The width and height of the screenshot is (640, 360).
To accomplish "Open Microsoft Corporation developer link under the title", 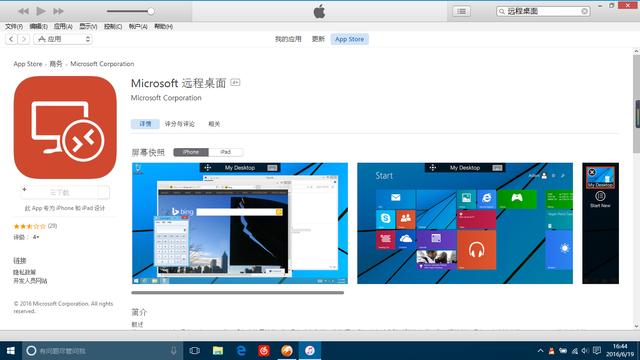I will [x=166, y=98].
